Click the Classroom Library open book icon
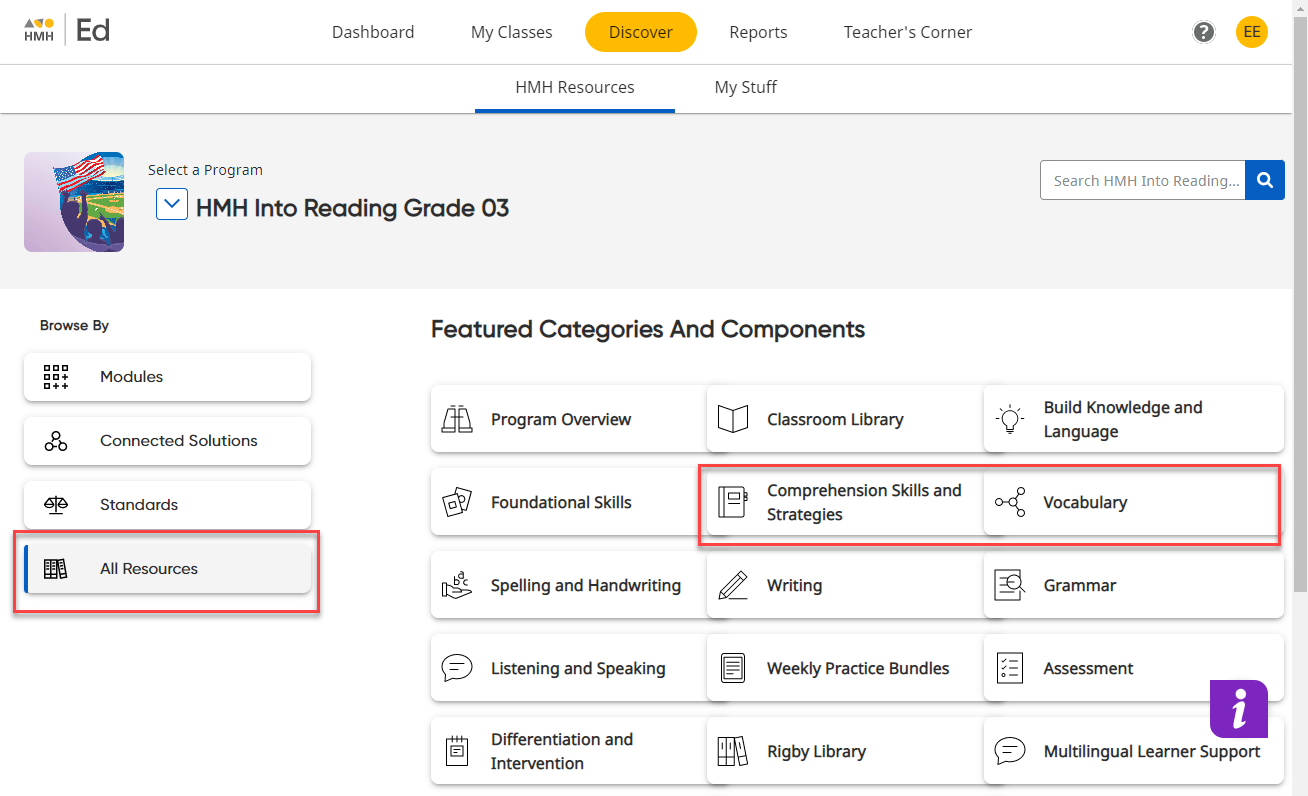 click(x=733, y=418)
